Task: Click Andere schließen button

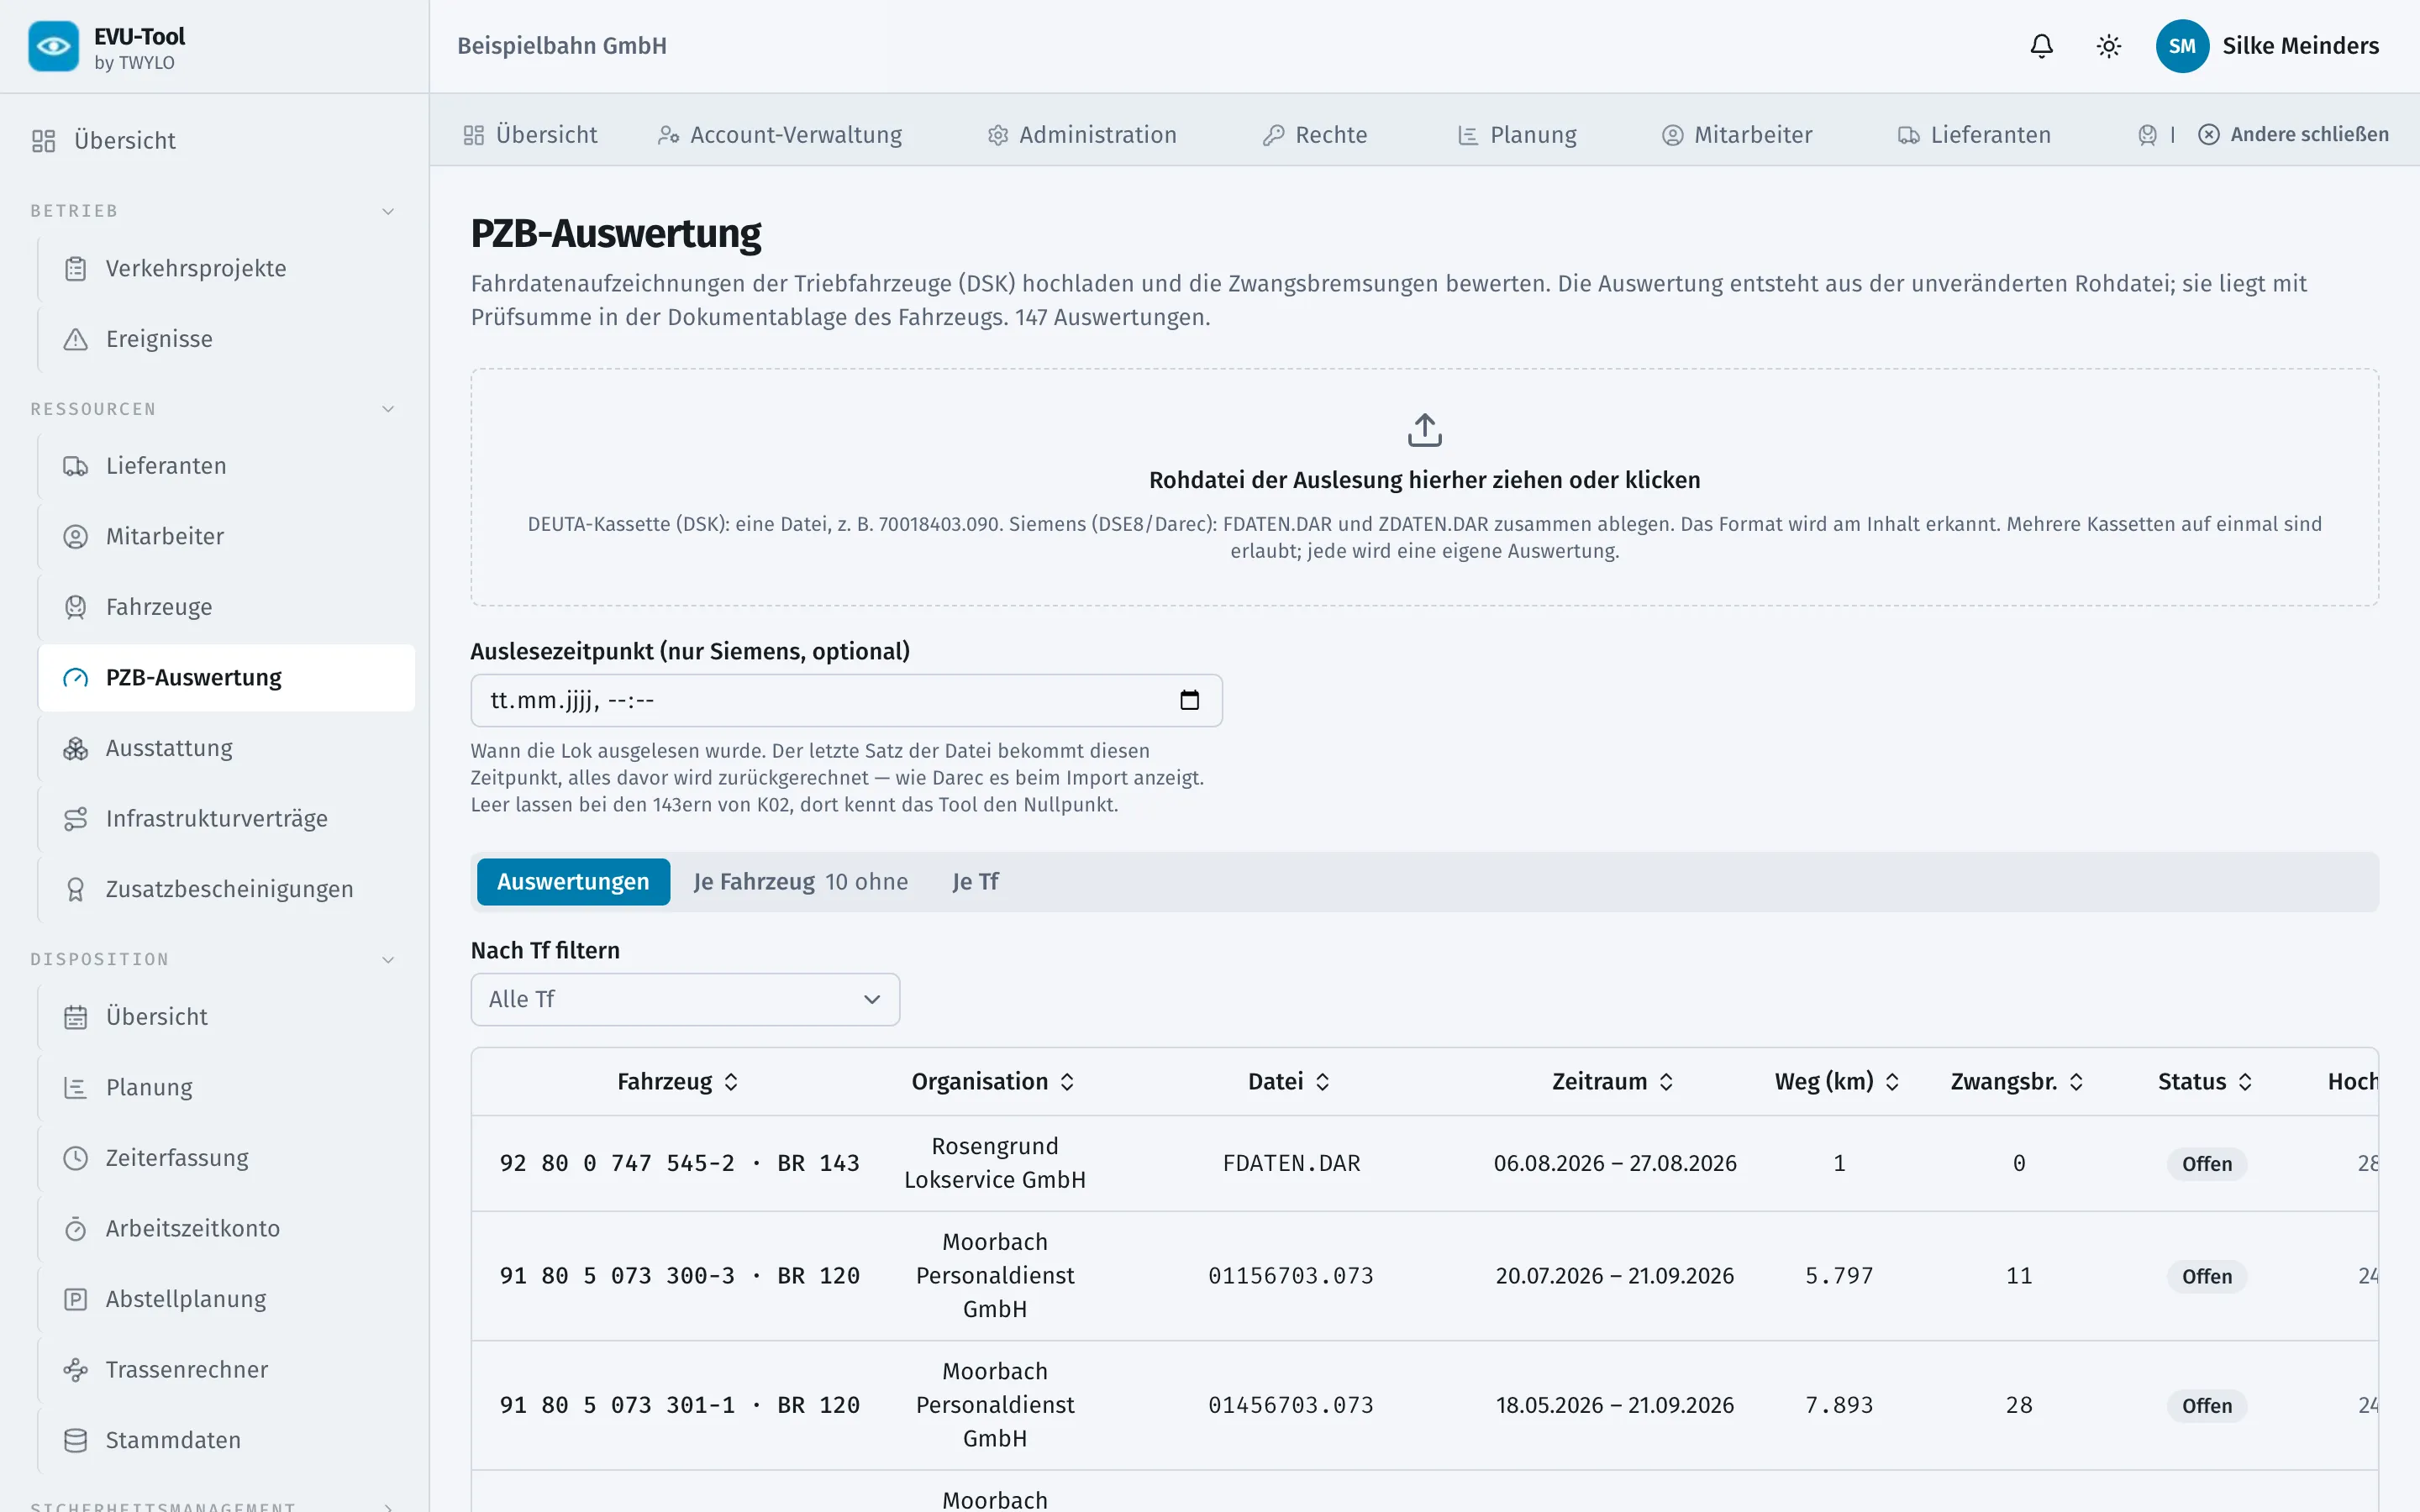Action: coord(2293,135)
